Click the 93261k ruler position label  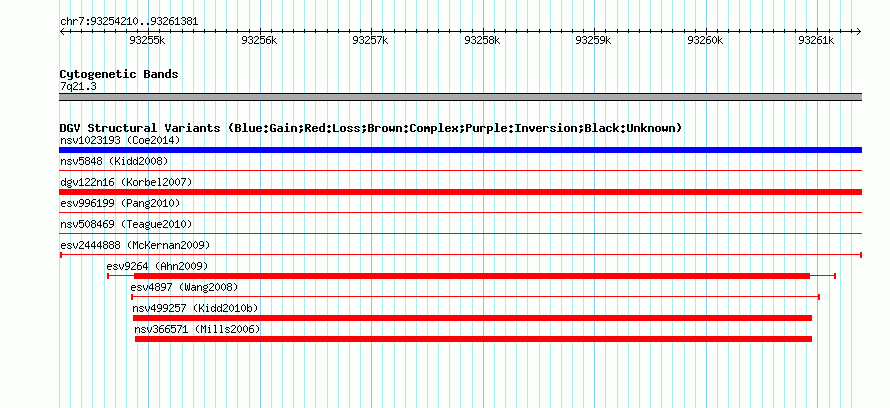click(816, 40)
